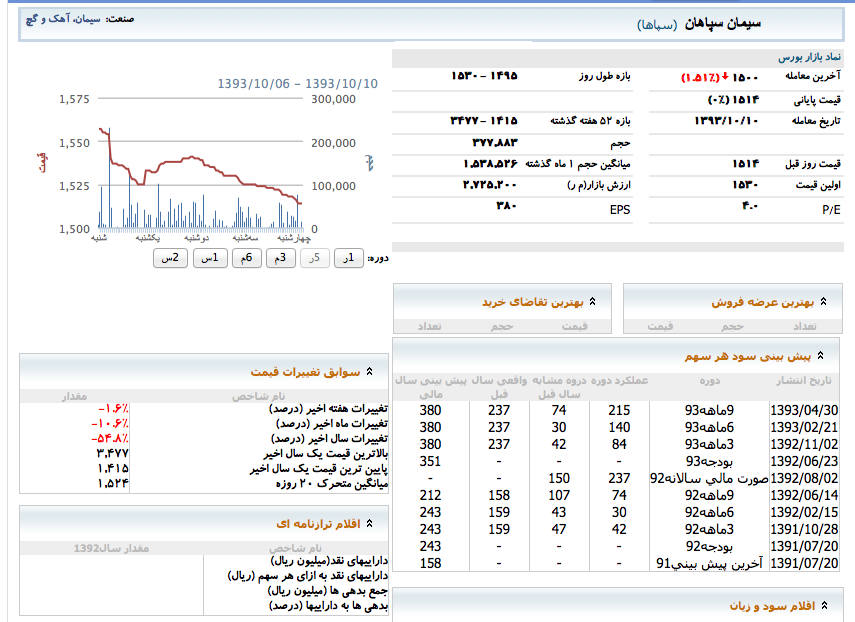
Task: Click the 215 performance value cell
Action: pyautogui.click(x=619, y=410)
